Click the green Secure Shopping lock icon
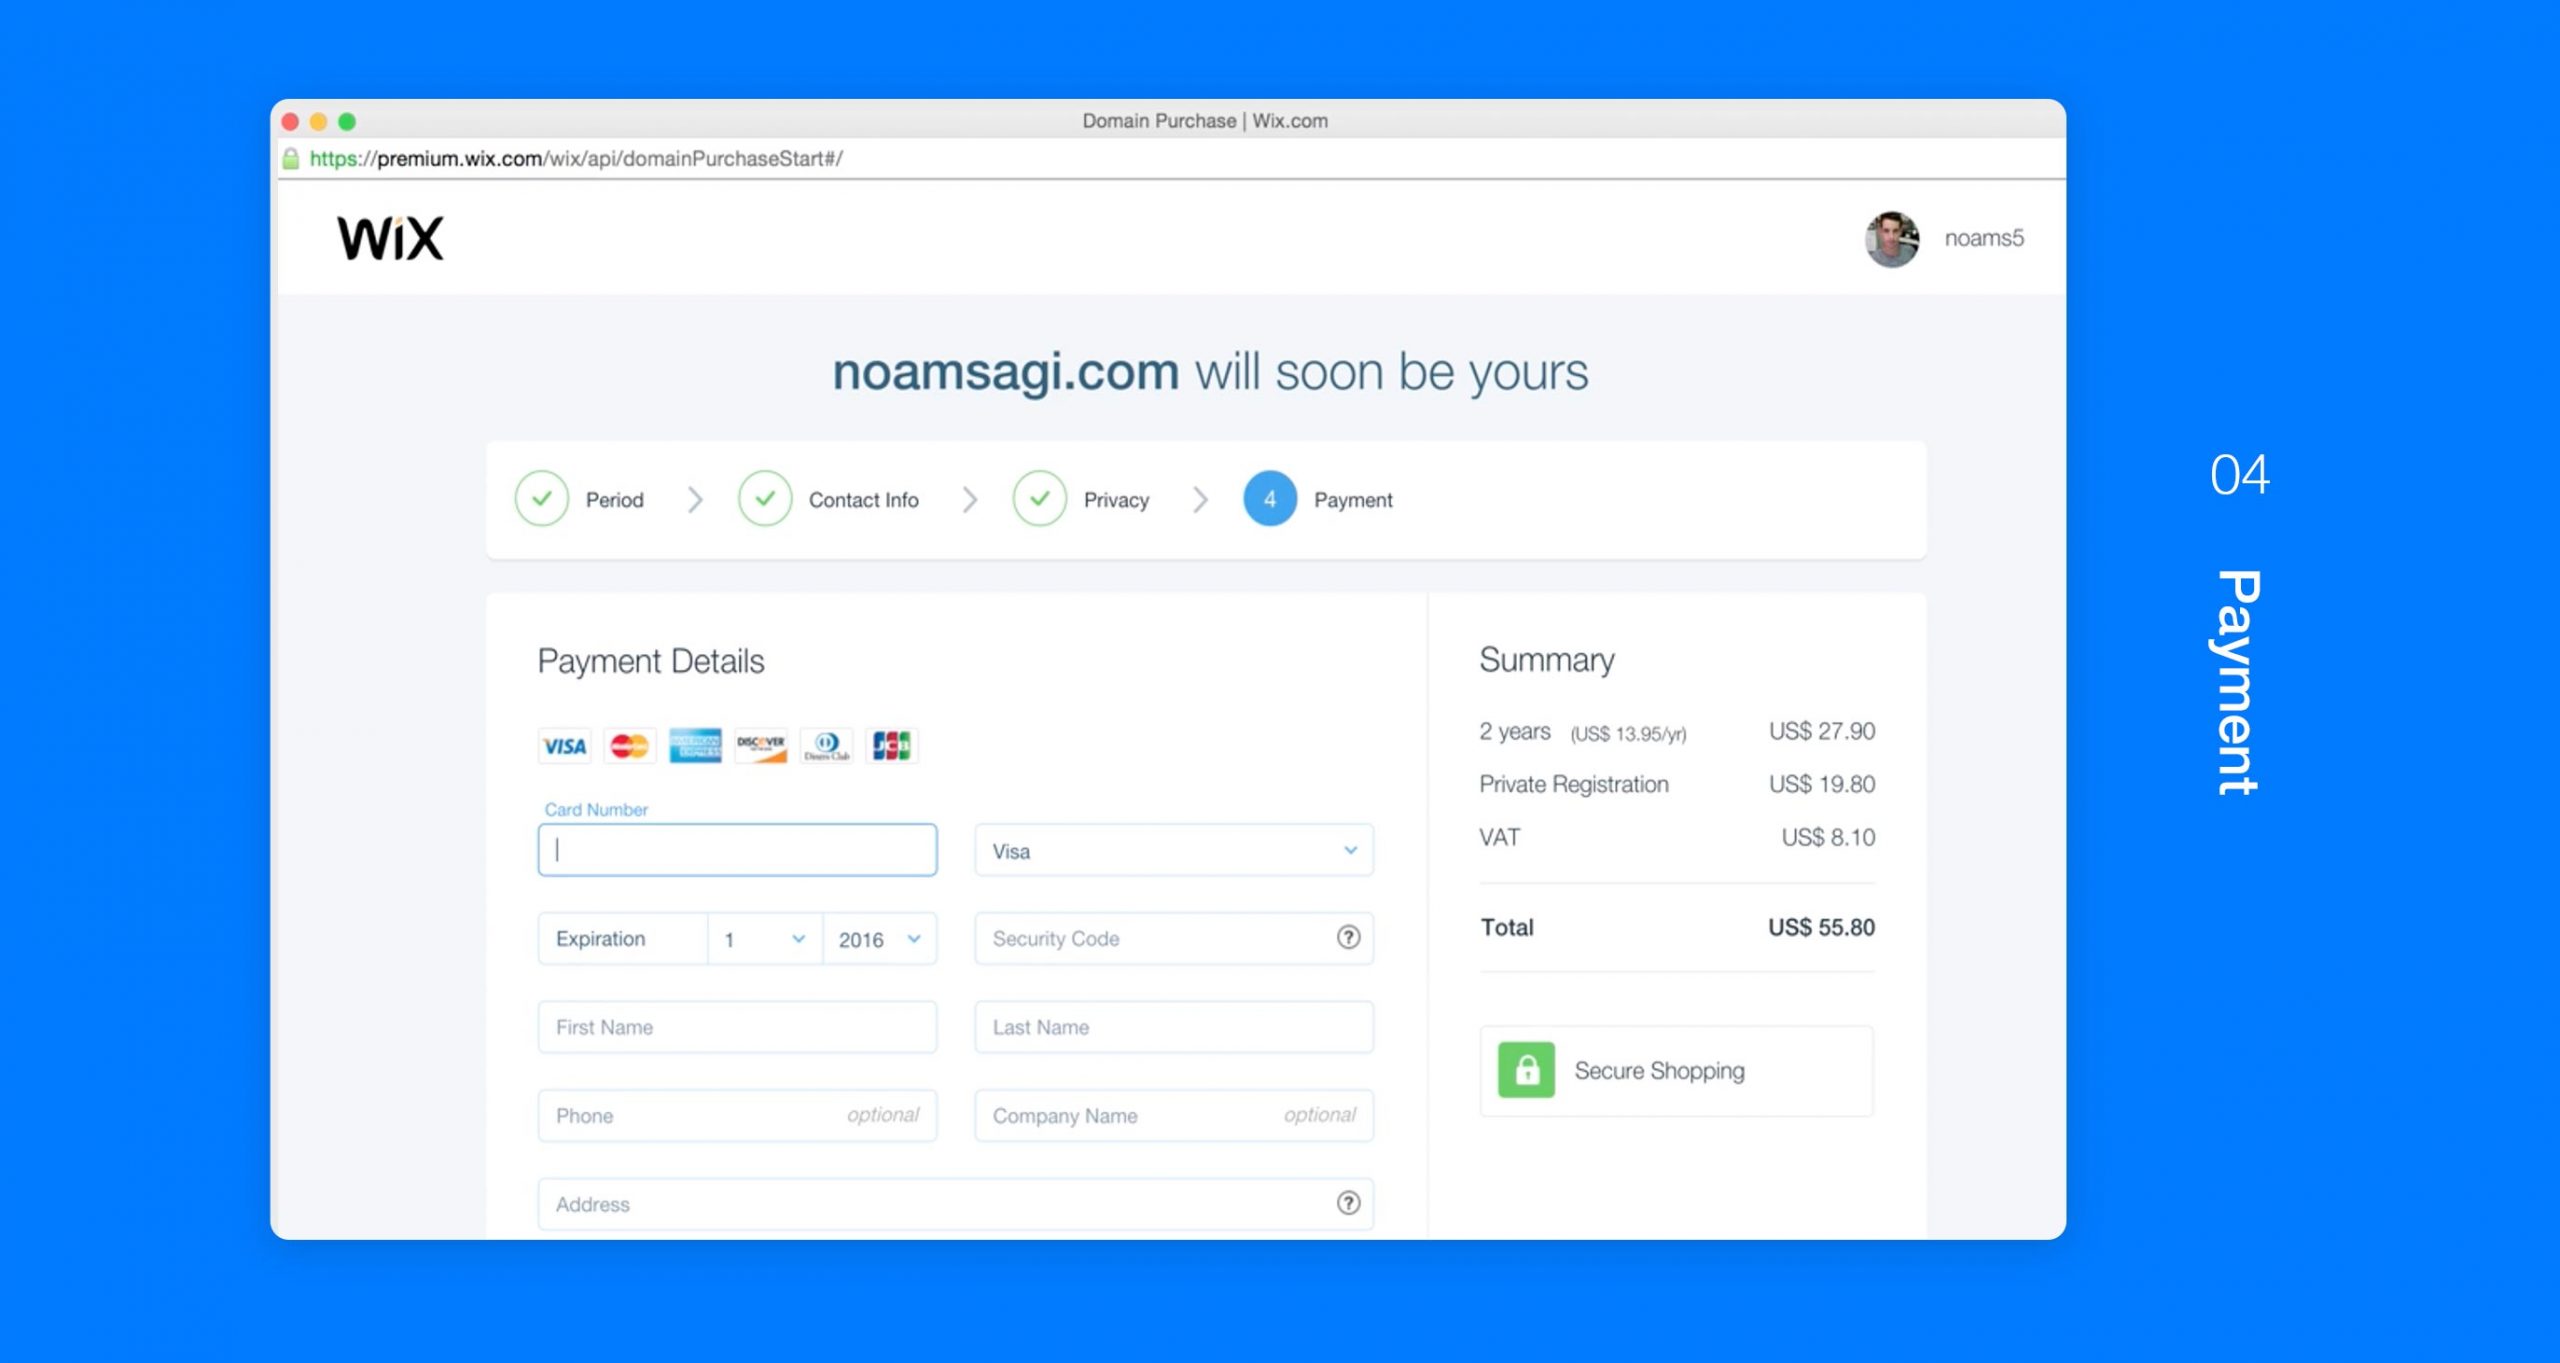Image resolution: width=2560 pixels, height=1363 pixels. pyautogui.click(x=1526, y=1070)
